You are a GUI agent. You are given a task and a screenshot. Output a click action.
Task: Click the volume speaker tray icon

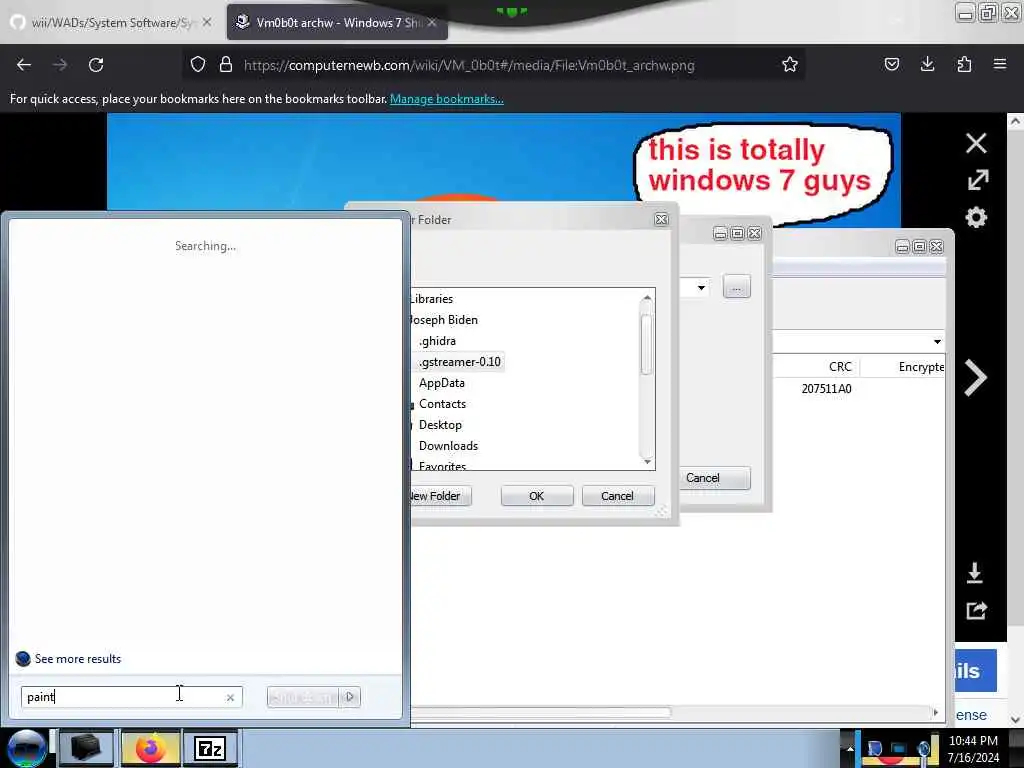tap(924, 749)
